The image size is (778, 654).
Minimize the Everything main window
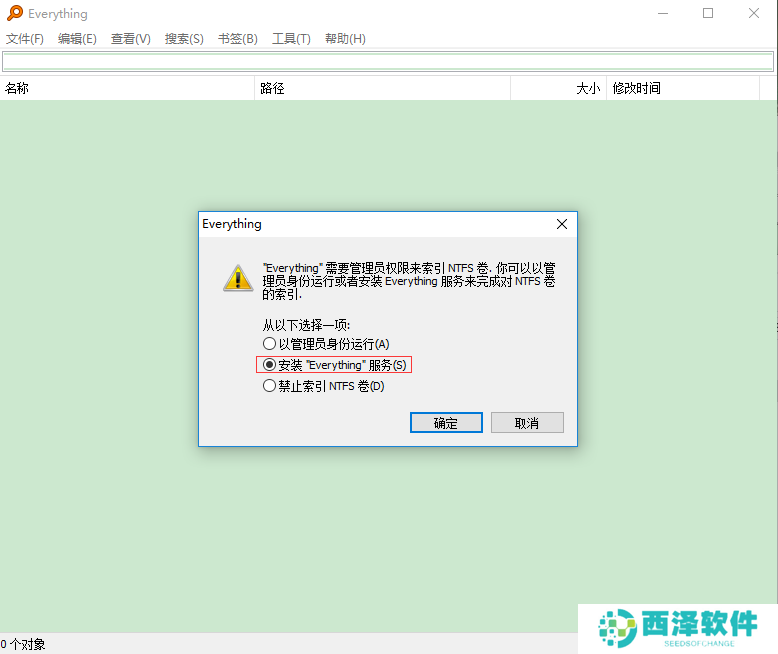tap(663, 13)
